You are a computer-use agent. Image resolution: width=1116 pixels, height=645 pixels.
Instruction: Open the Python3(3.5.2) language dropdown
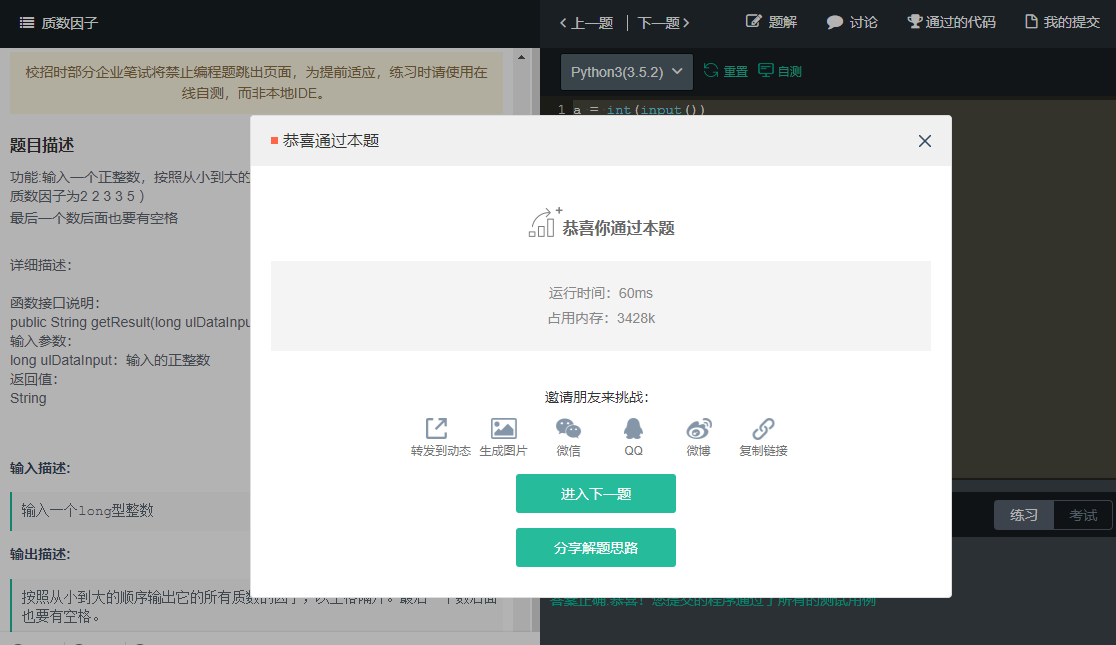(x=626, y=72)
